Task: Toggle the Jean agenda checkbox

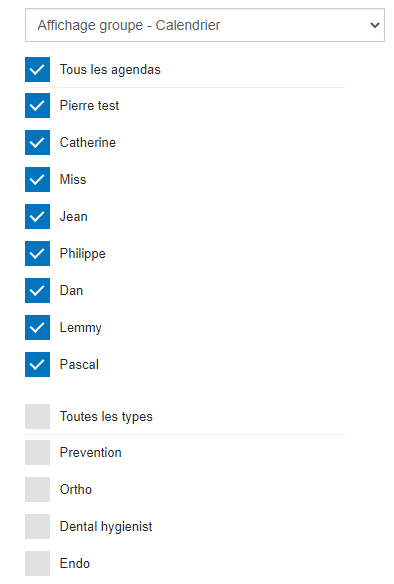Action: [x=37, y=216]
